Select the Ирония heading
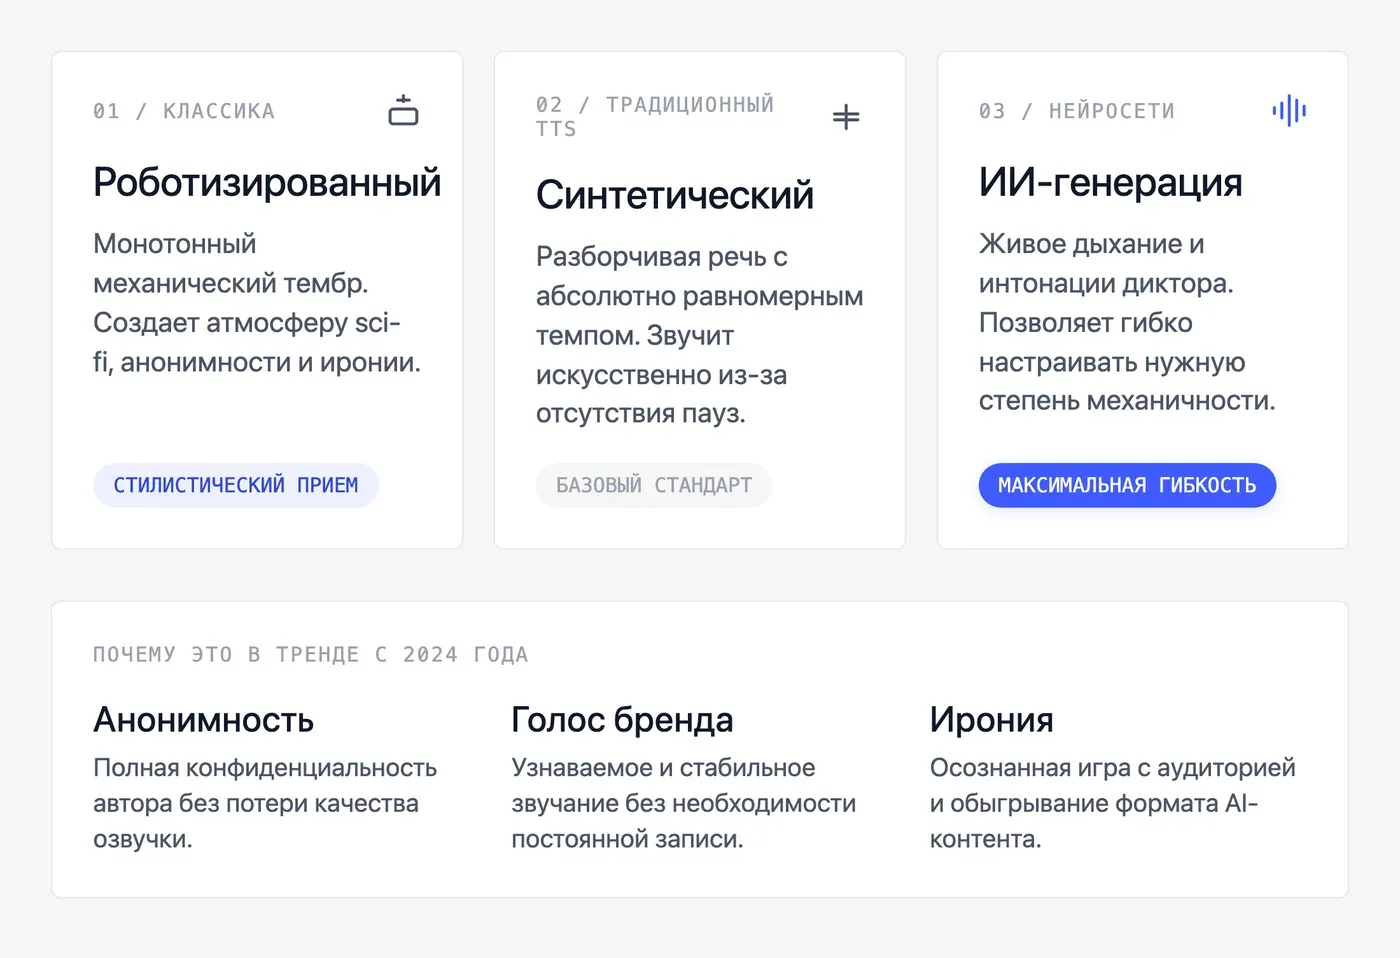 pyautogui.click(x=992, y=720)
